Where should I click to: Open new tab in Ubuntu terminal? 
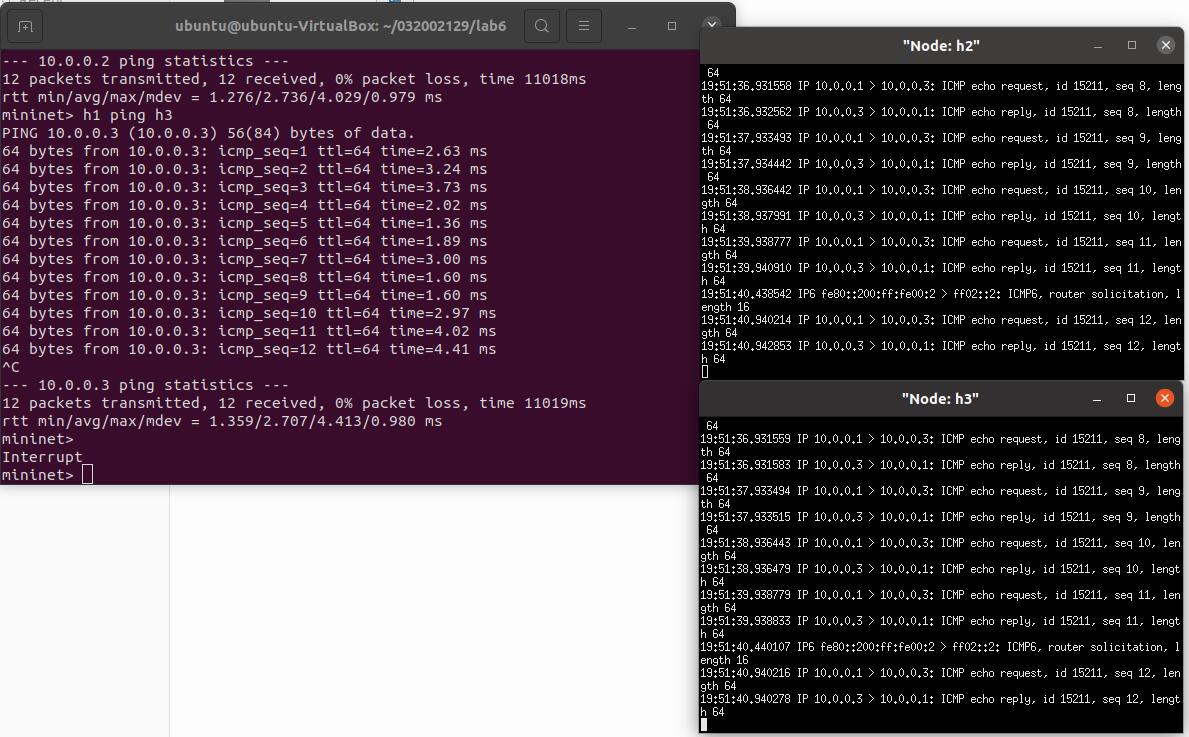(25, 27)
